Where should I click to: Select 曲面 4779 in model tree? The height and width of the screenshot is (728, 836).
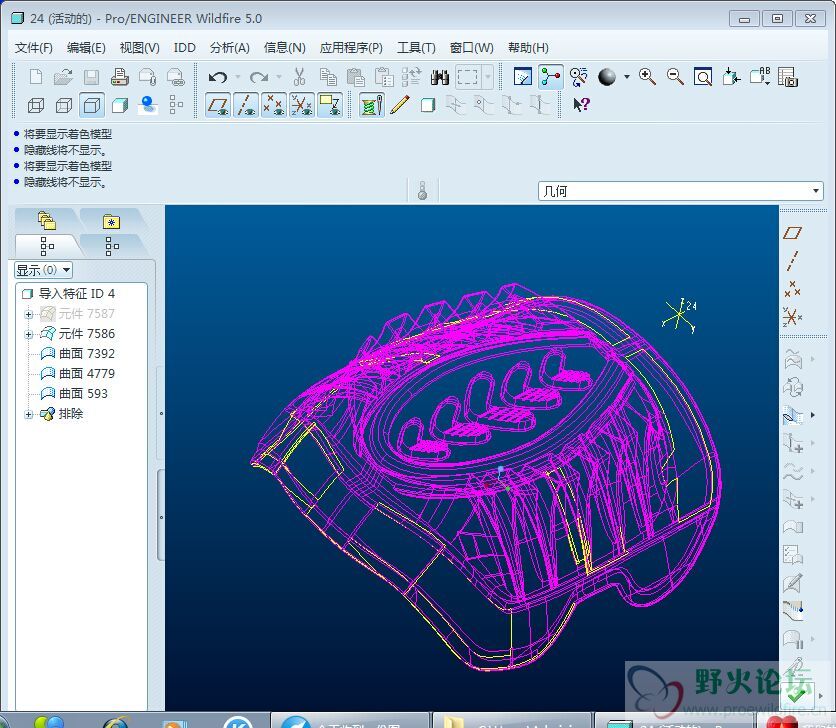point(86,373)
